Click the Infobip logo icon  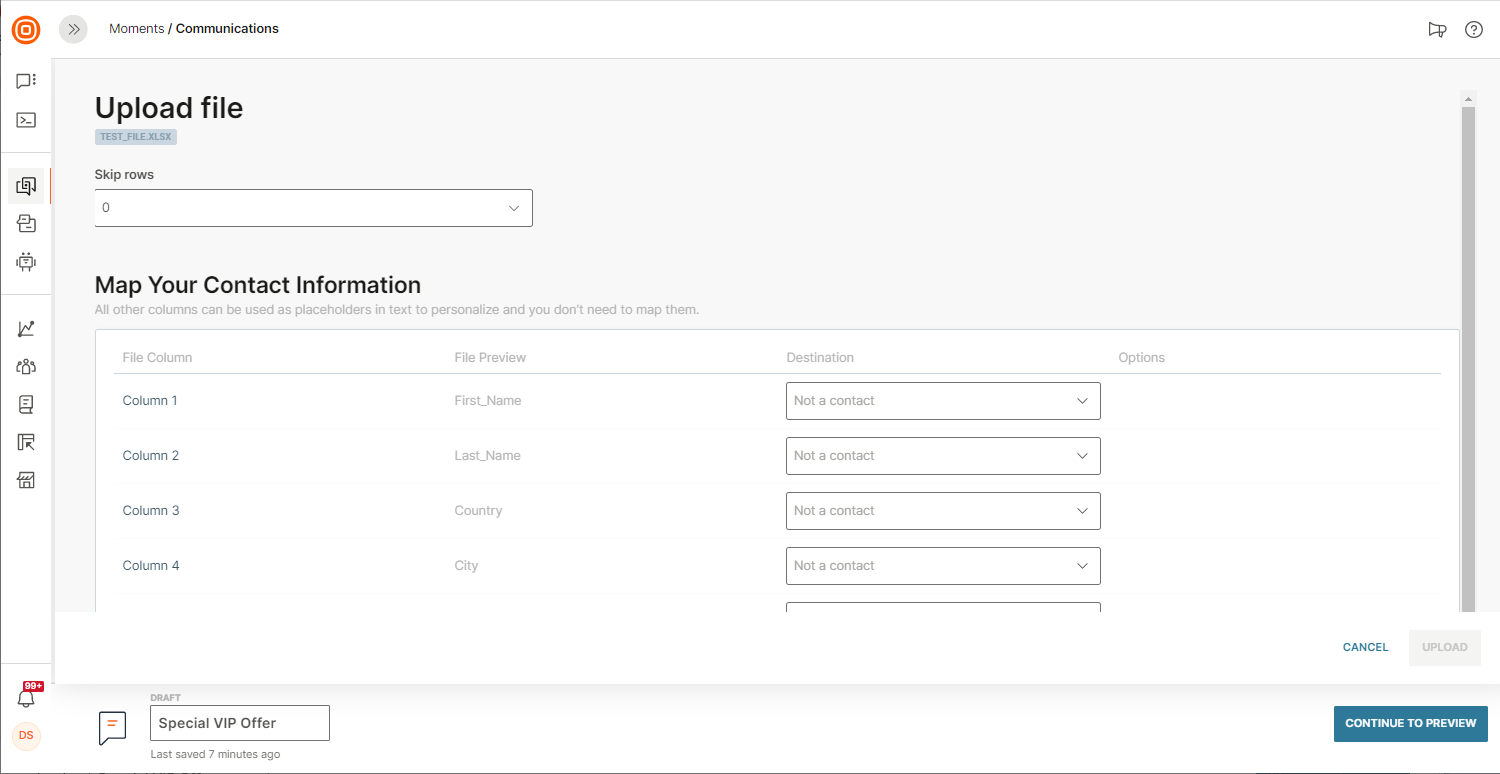(26, 30)
